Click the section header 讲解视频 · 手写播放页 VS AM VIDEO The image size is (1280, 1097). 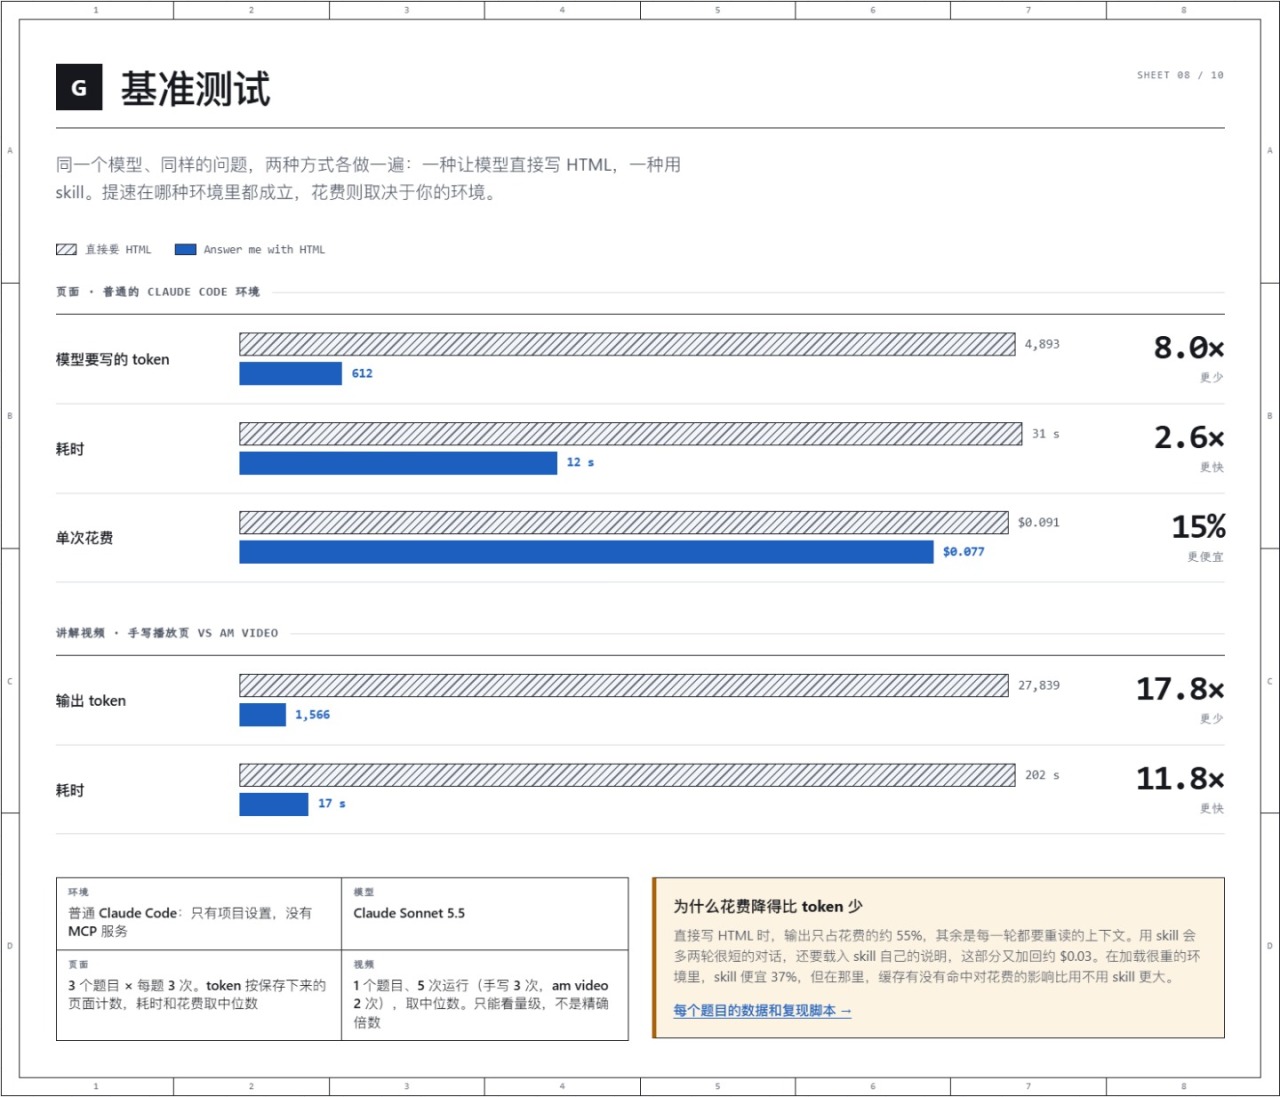(167, 633)
